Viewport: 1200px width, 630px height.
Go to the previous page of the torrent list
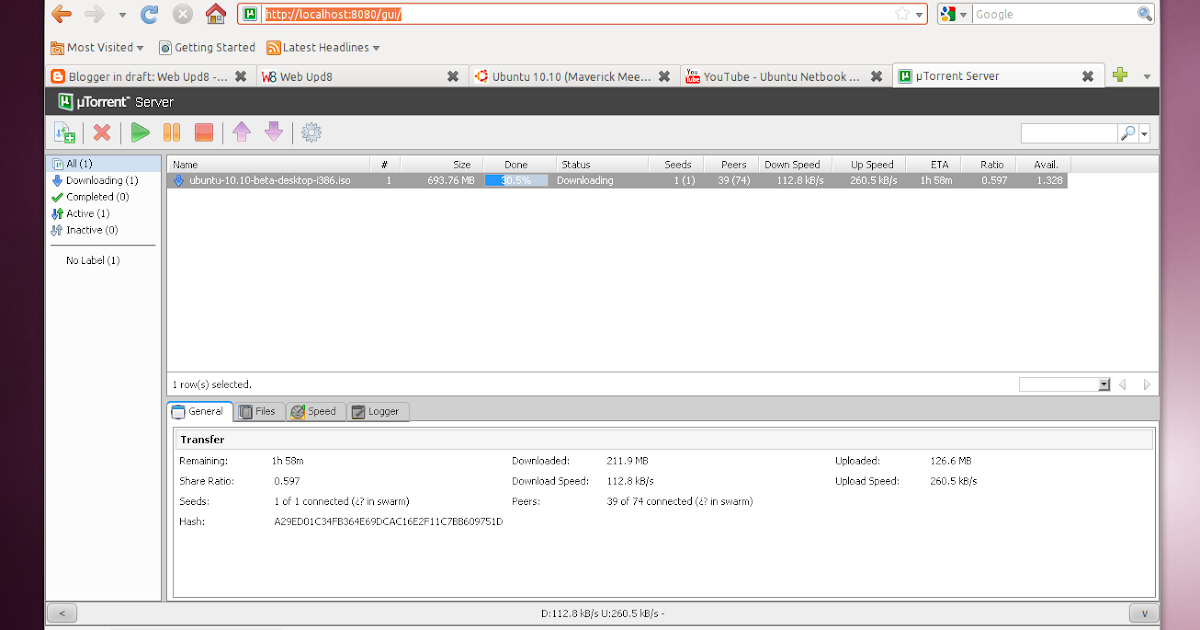[1122, 384]
